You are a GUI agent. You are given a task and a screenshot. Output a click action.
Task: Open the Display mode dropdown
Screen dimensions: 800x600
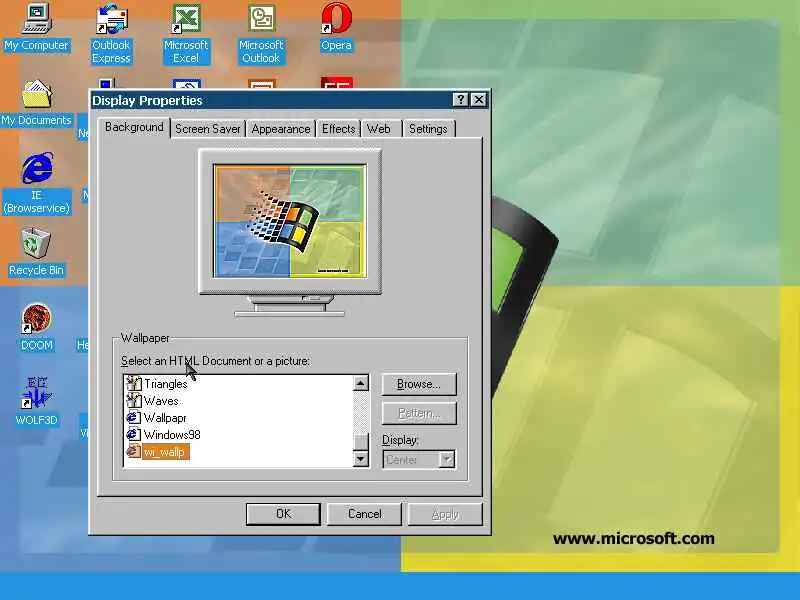click(419, 460)
